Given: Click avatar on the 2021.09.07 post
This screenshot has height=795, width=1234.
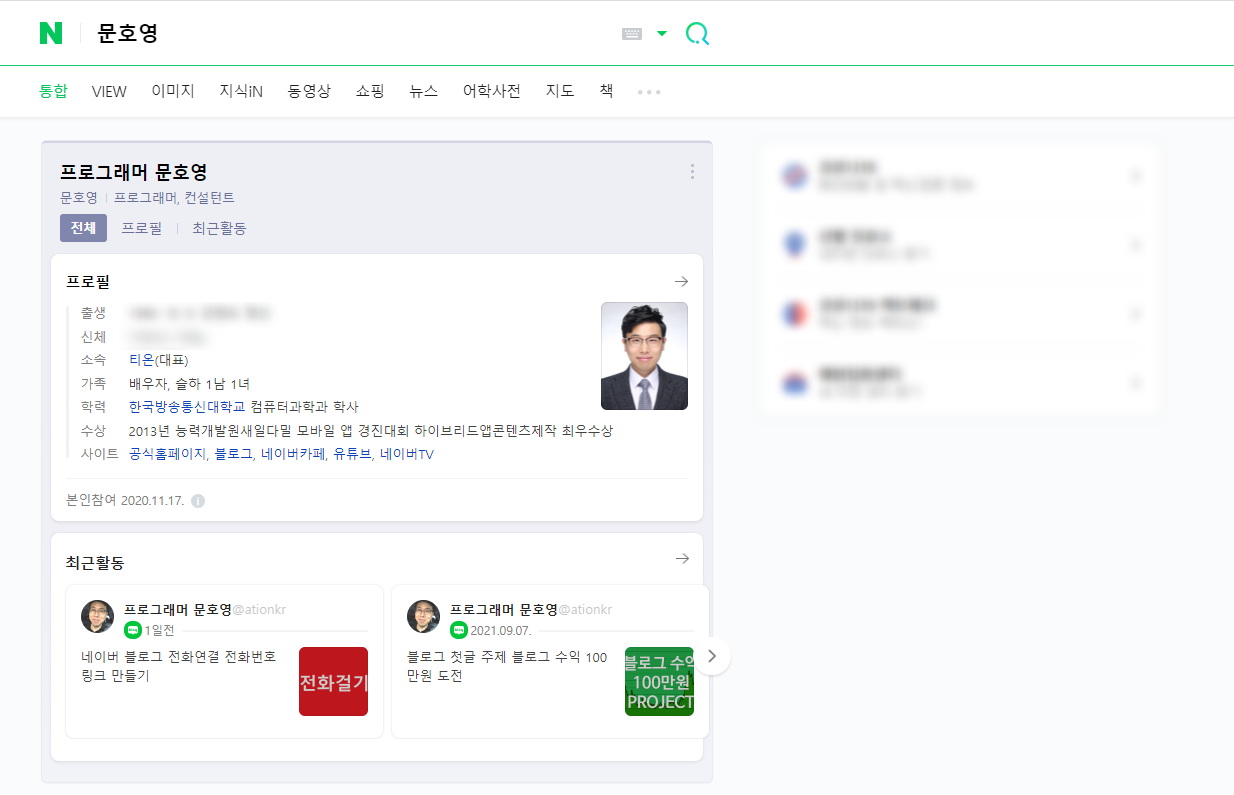Looking at the screenshot, I should click(423, 617).
